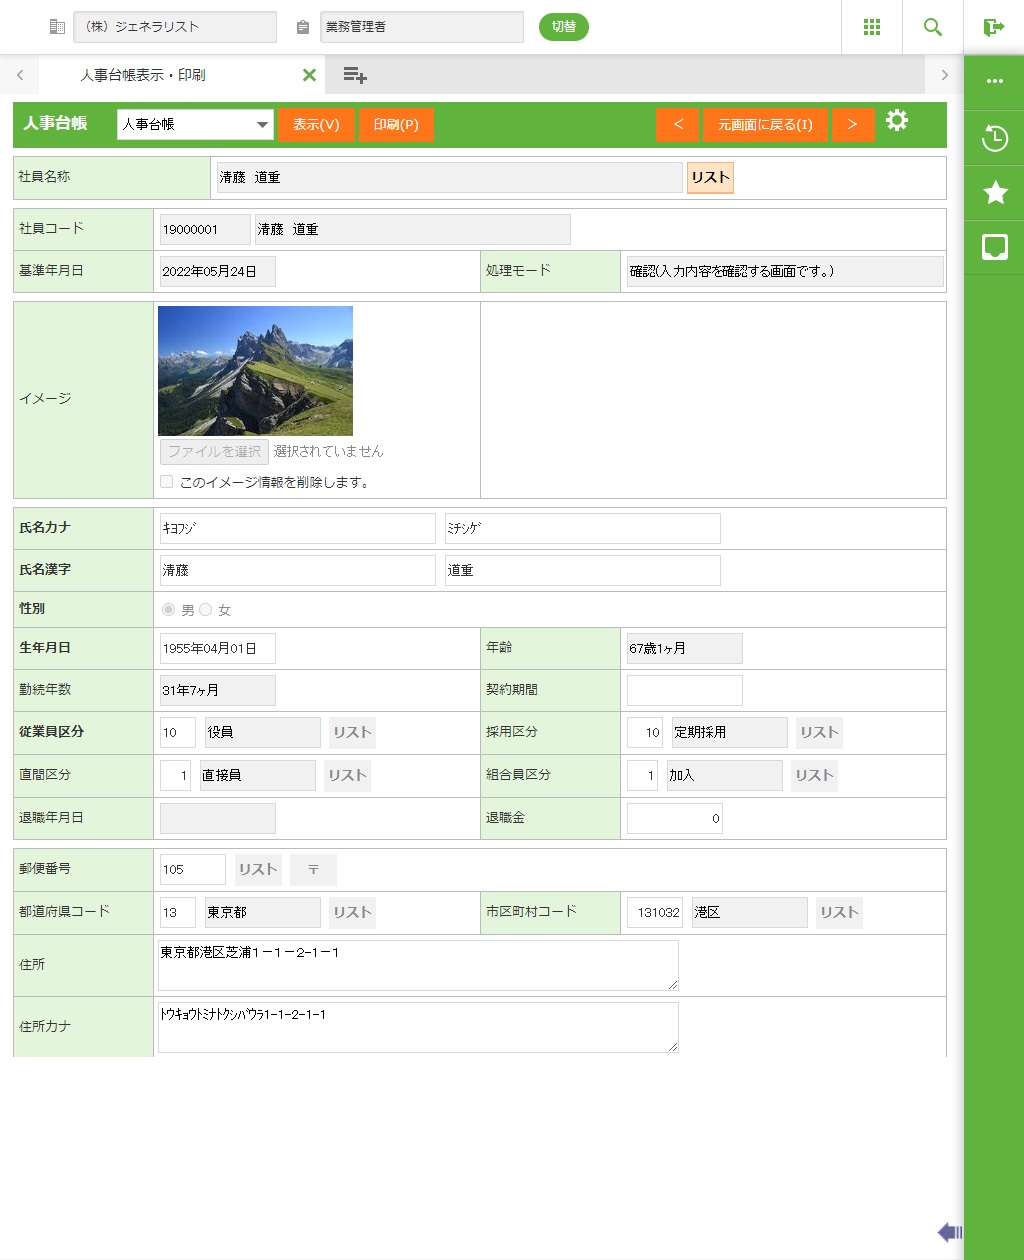The image size is (1024, 1260).
Task: Click the add new tab icon
Action: point(354,75)
